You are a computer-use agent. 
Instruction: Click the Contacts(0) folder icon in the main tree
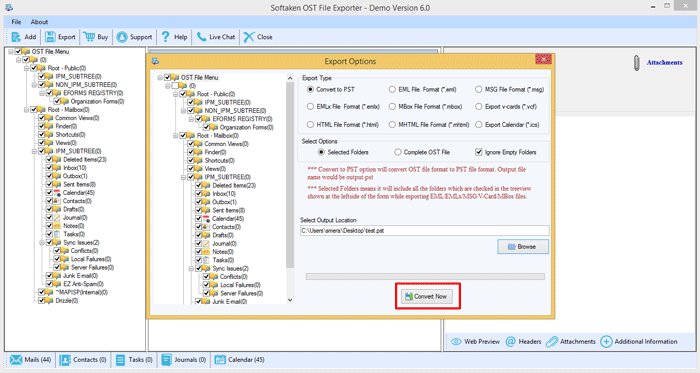coord(57,201)
